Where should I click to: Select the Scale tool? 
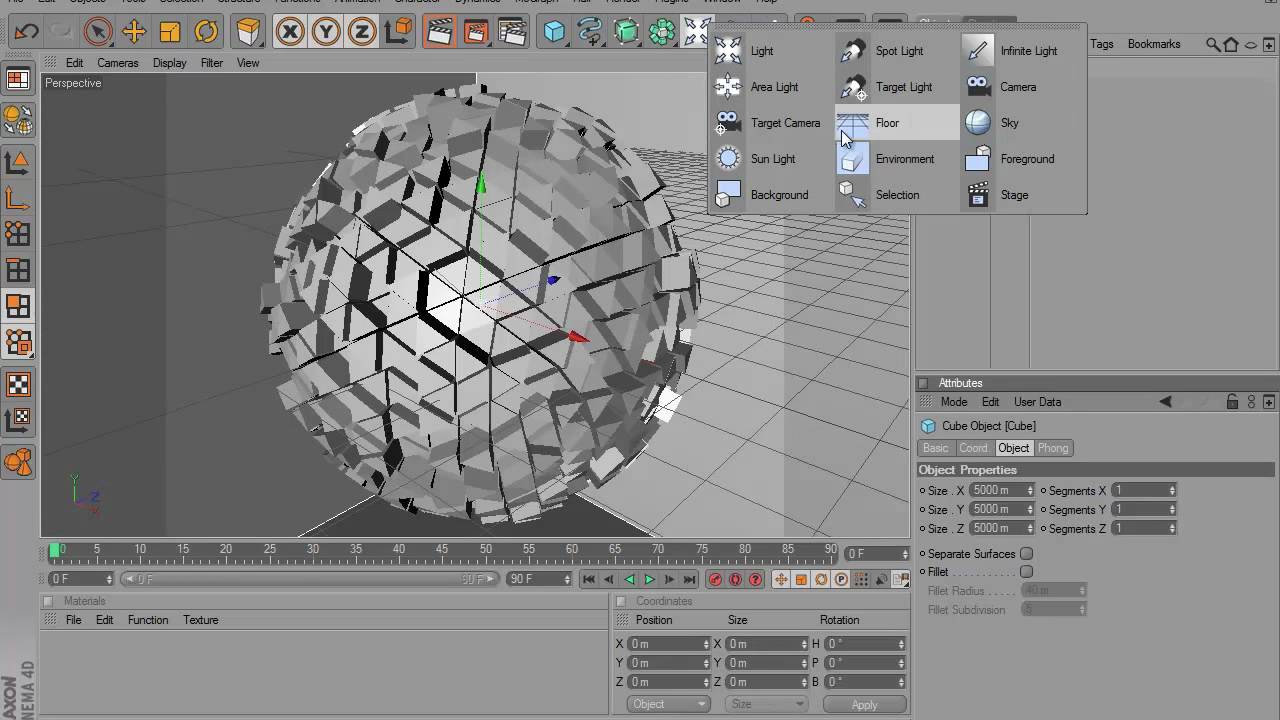(170, 32)
